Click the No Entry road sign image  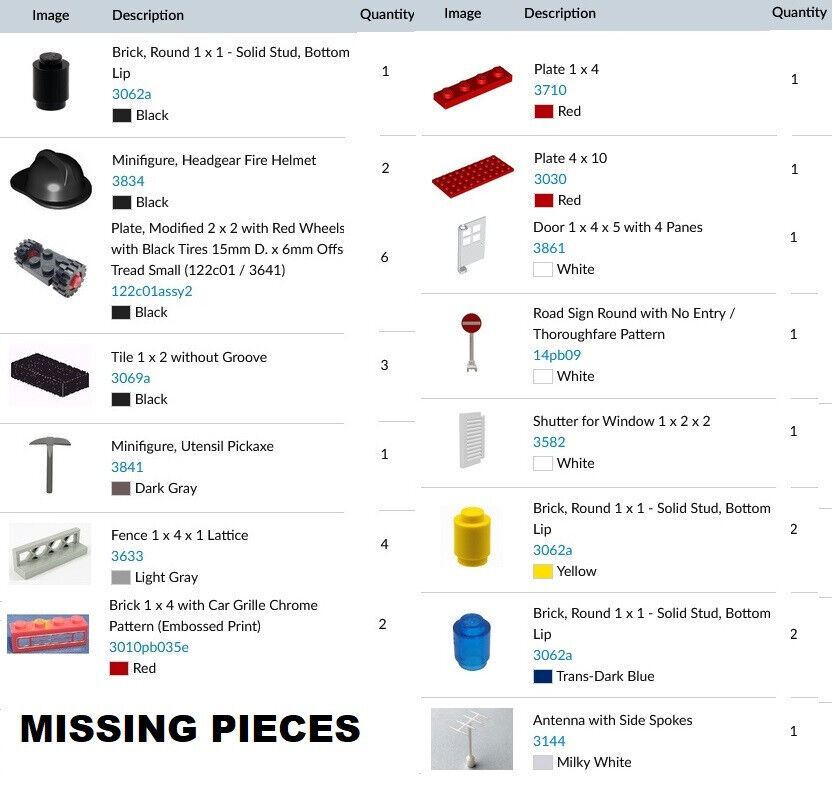point(471,342)
